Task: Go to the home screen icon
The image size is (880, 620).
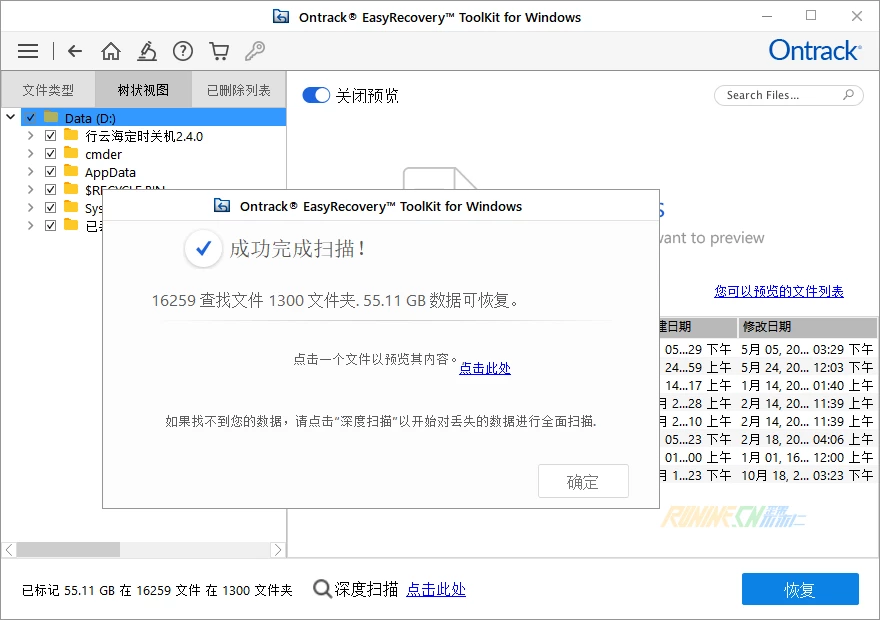Action: [111, 51]
